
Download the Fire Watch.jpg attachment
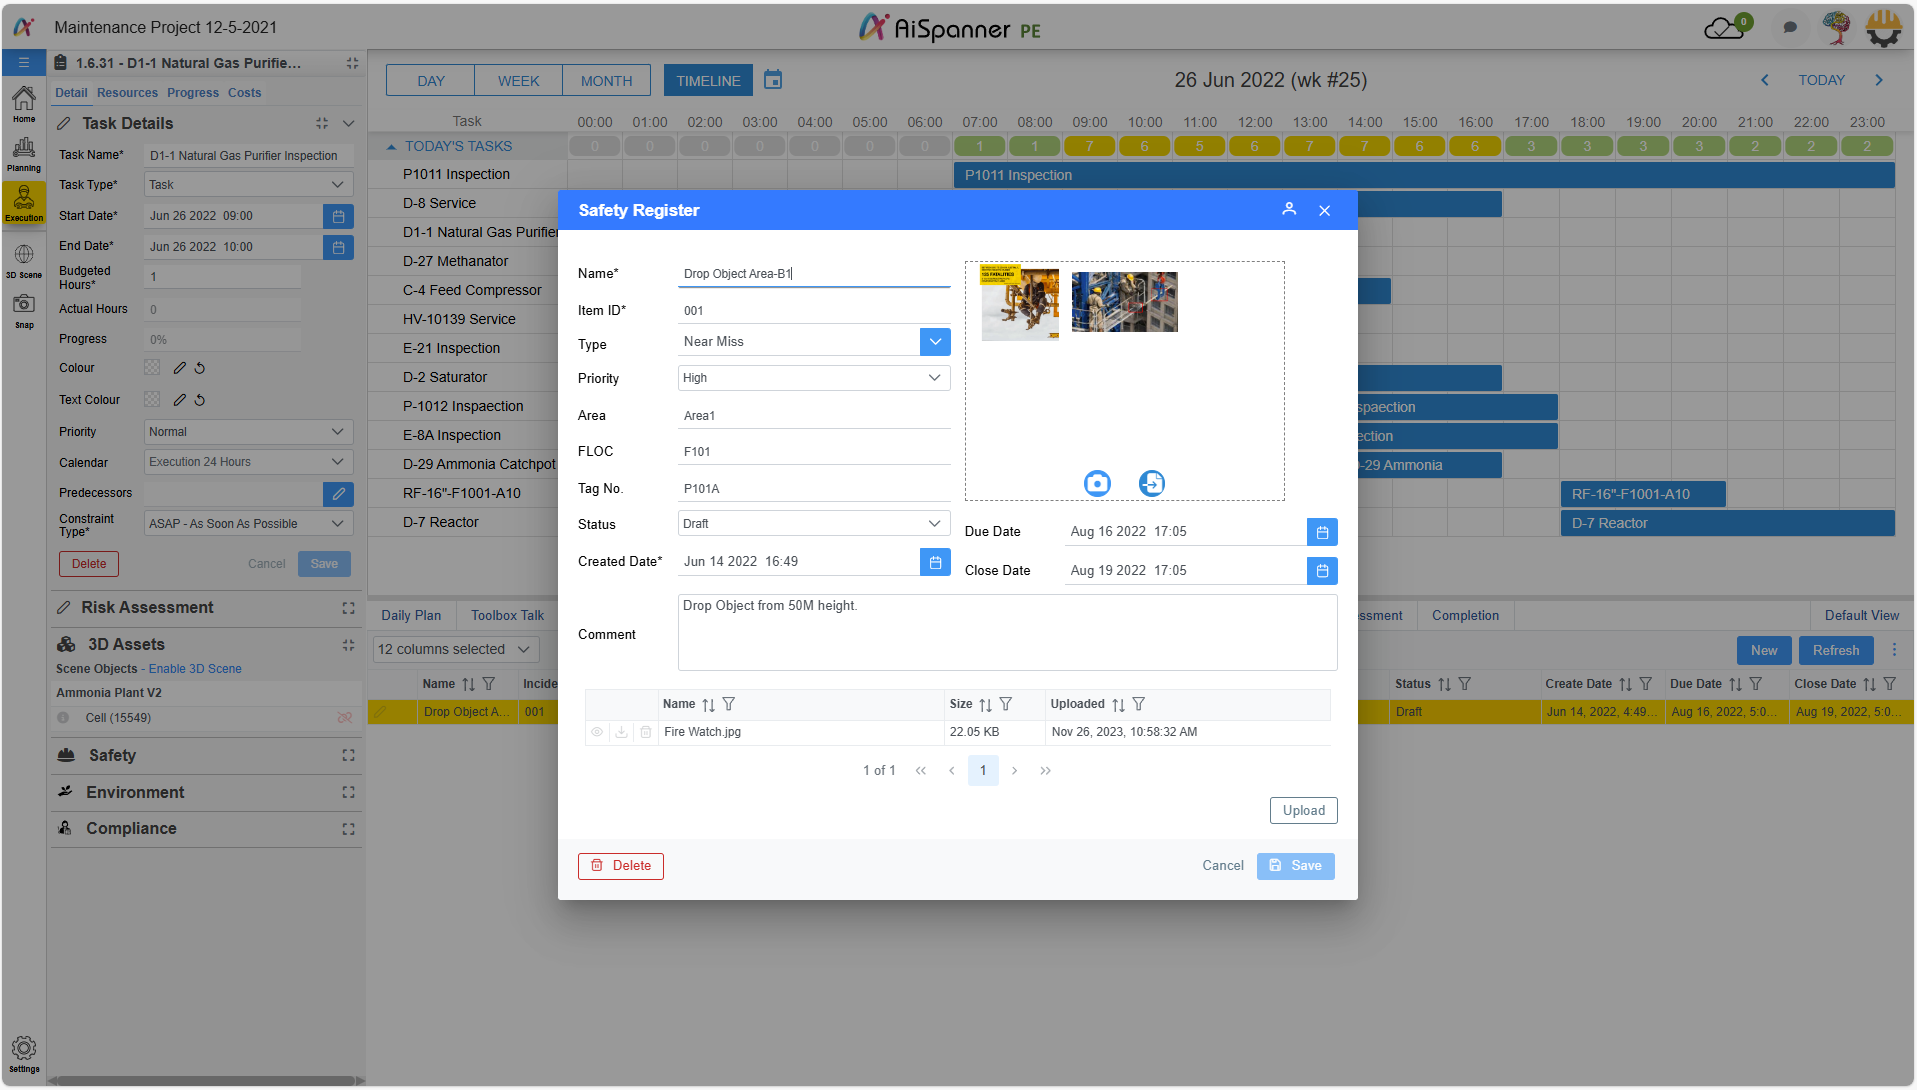click(x=621, y=733)
